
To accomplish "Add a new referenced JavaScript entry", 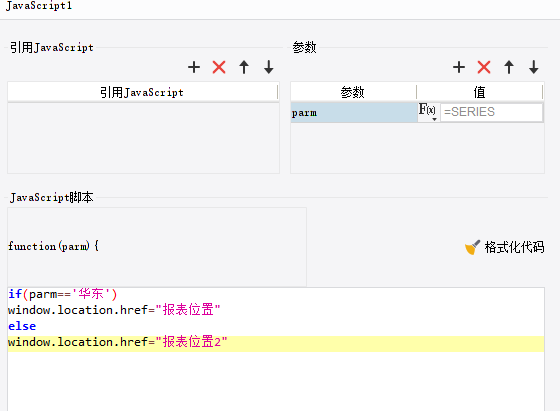I will (194, 67).
